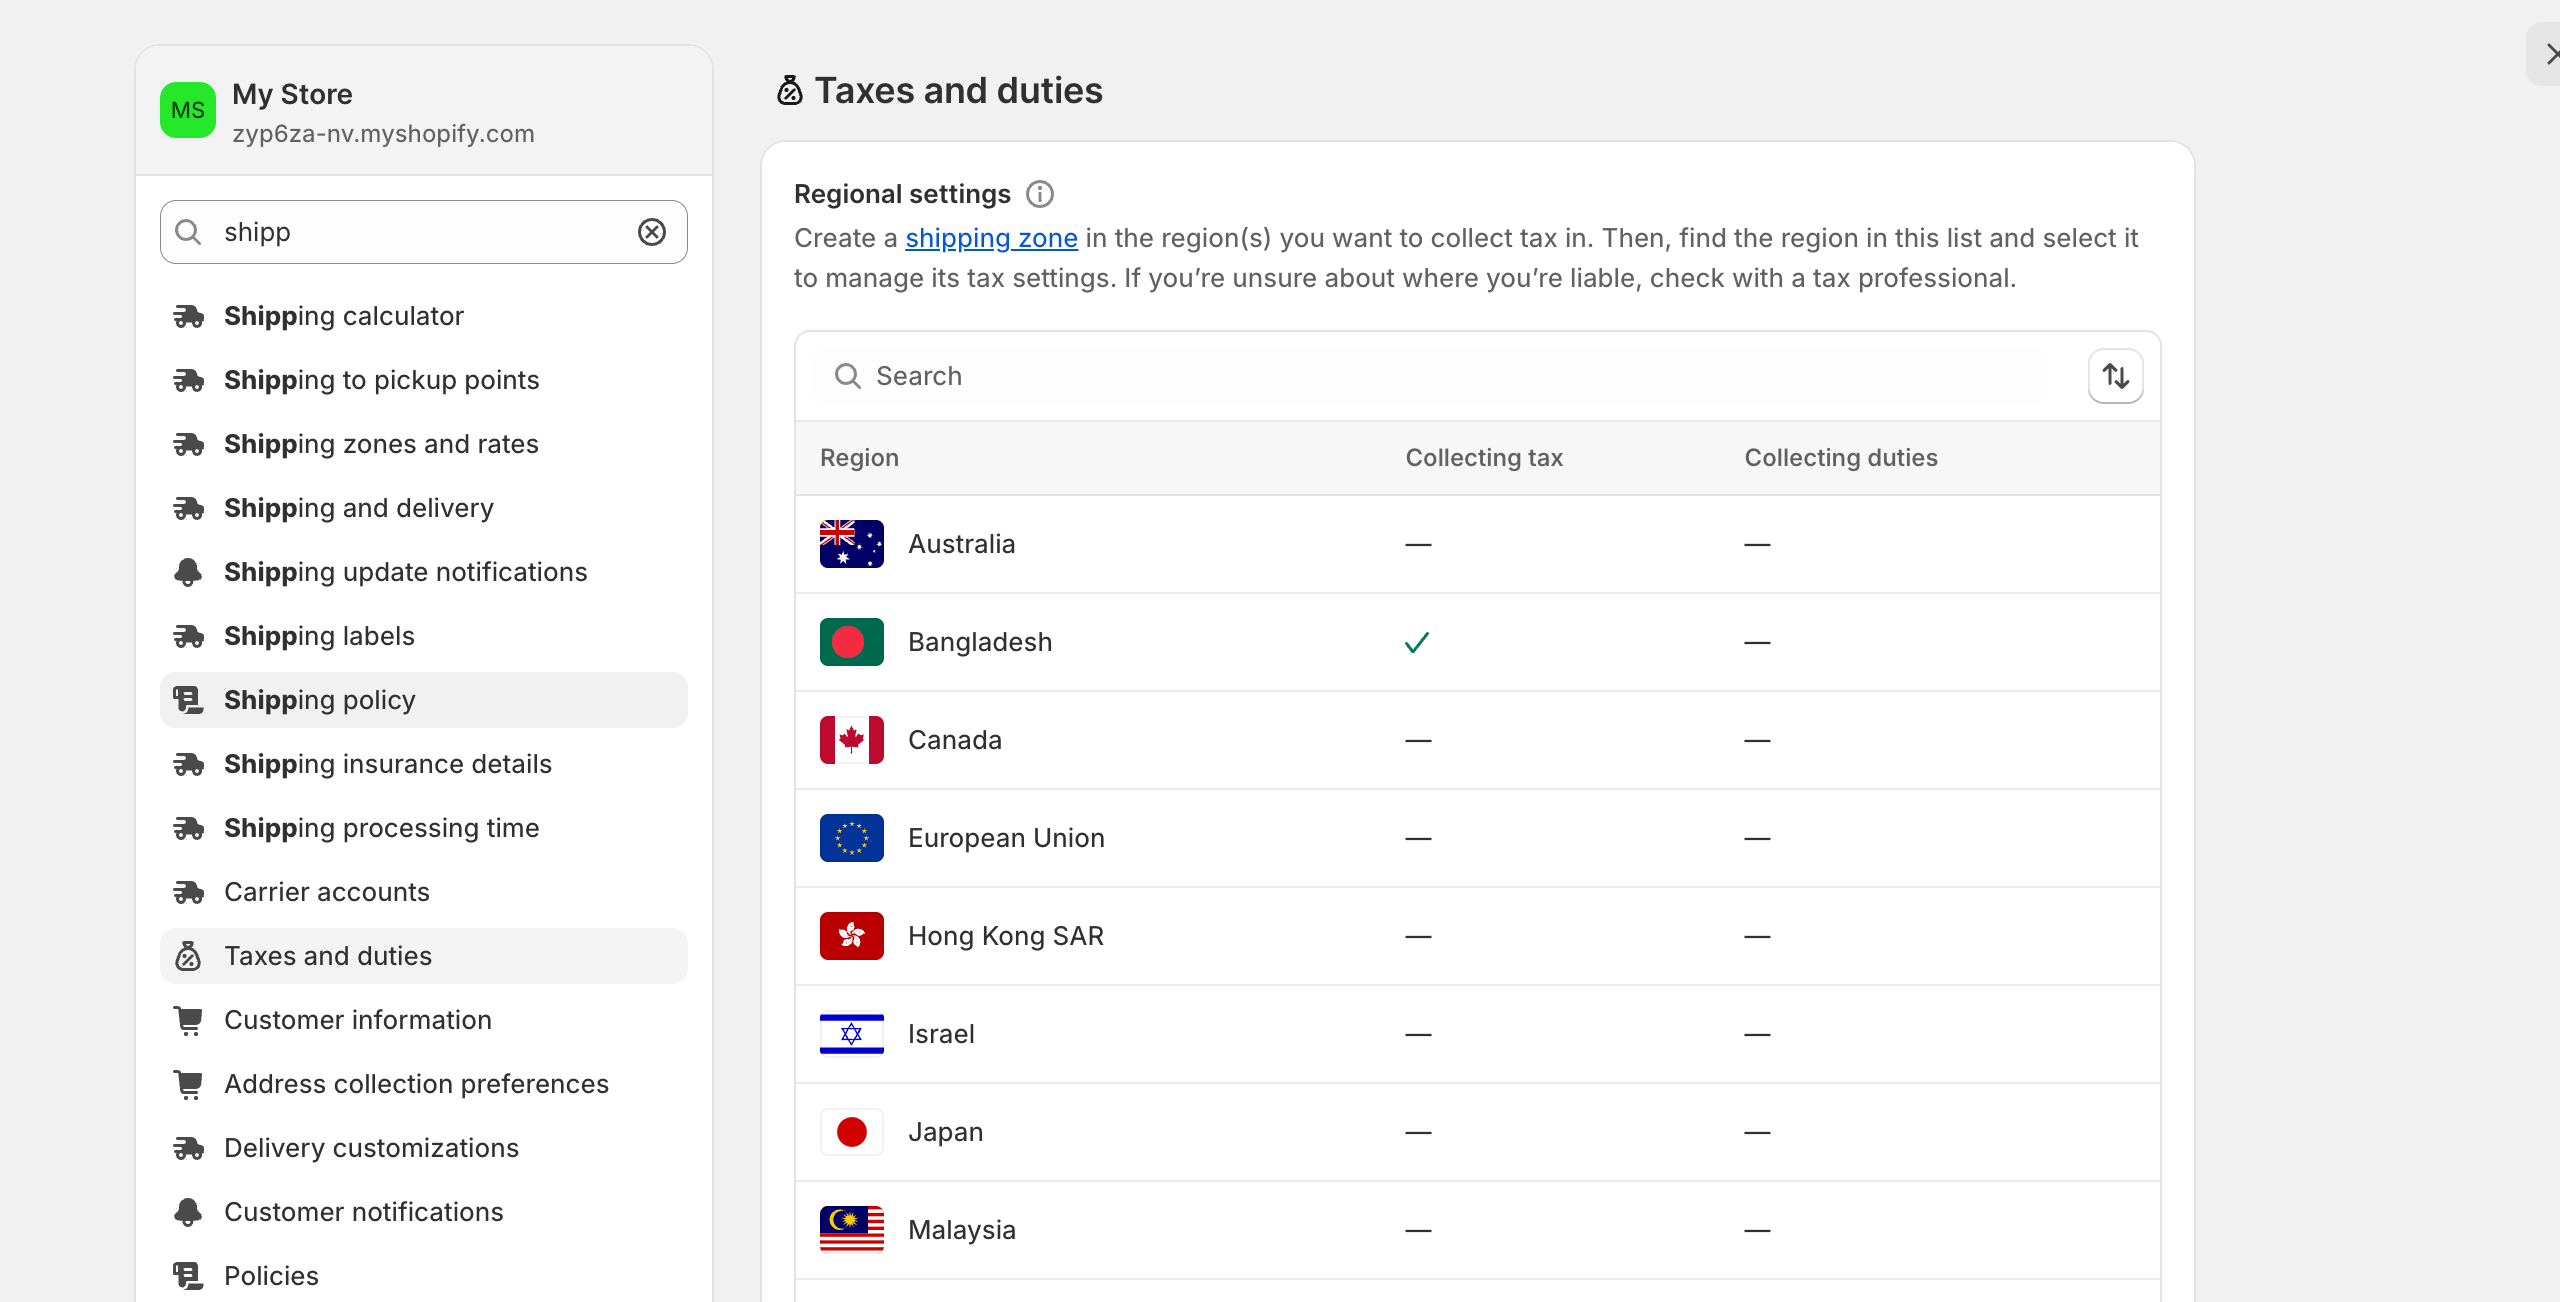Click the Australia flag icon

coord(852,544)
